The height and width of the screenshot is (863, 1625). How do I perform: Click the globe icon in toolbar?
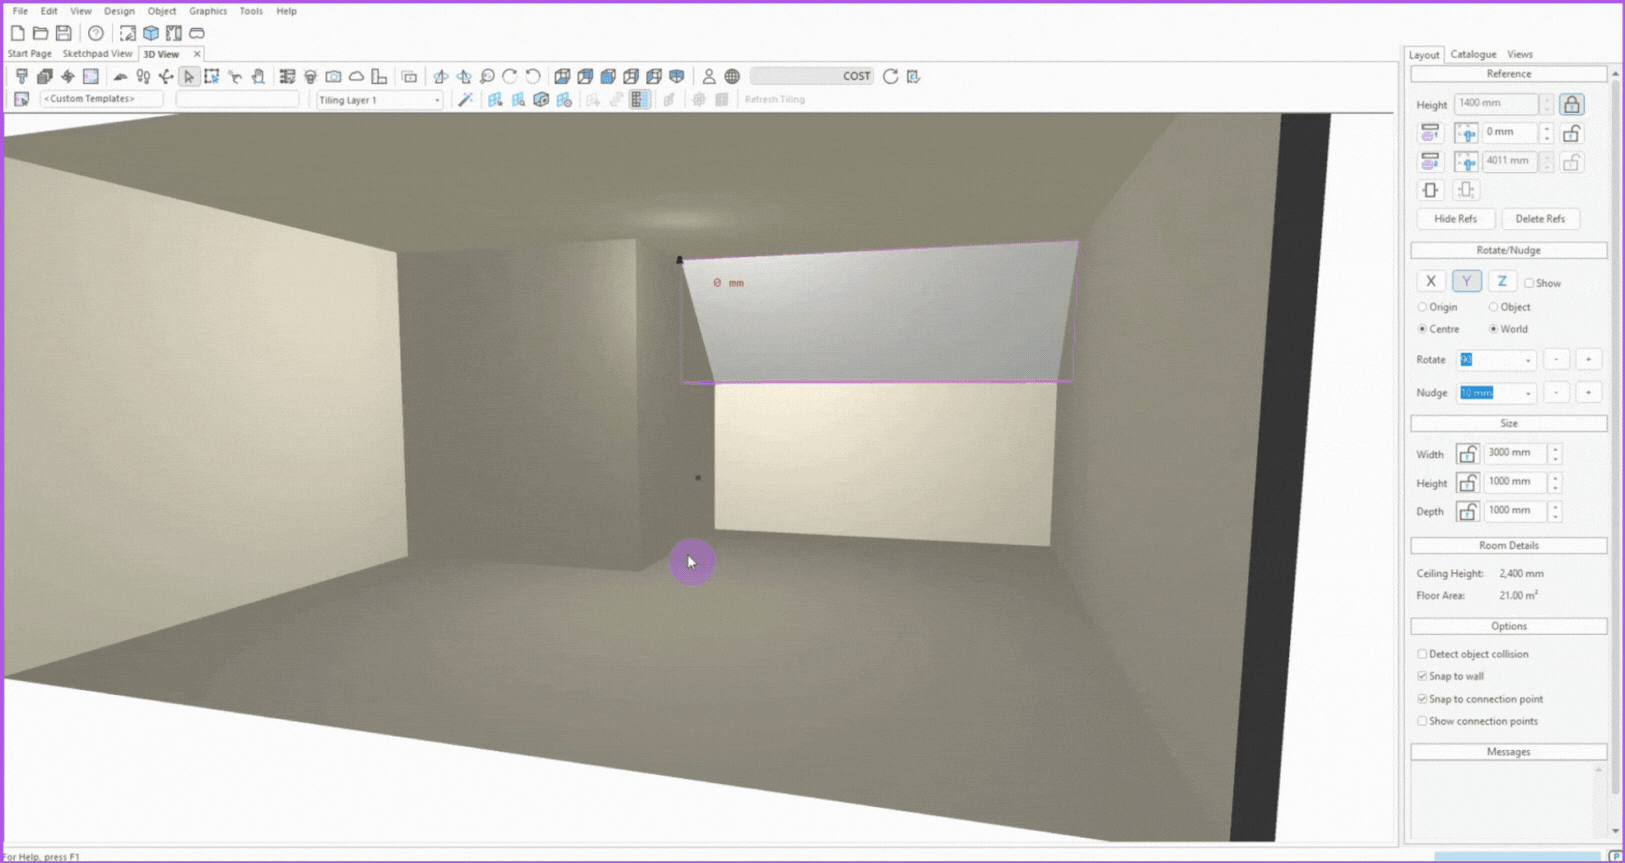[x=732, y=76]
